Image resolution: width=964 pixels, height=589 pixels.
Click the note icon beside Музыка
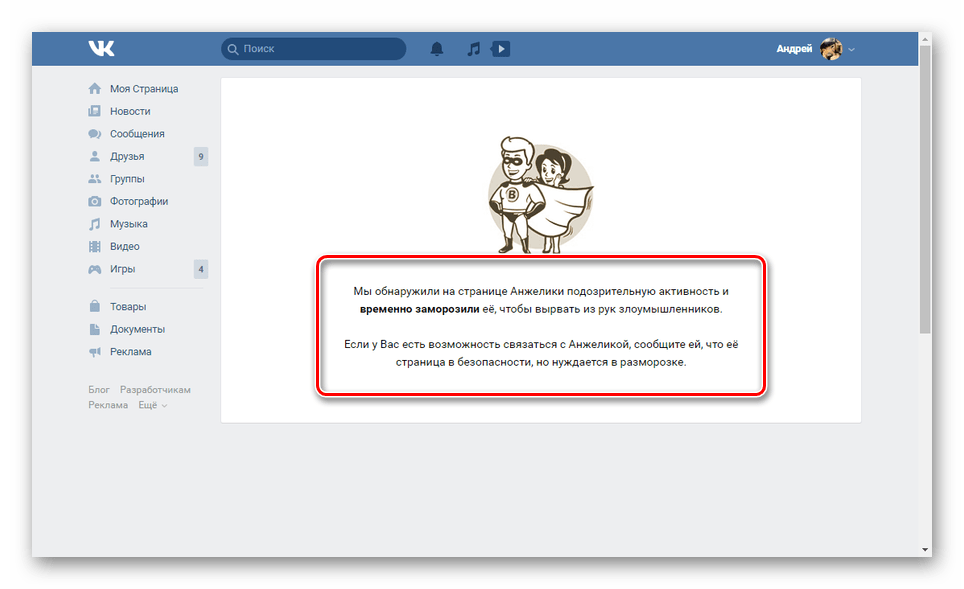click(94, 224)
